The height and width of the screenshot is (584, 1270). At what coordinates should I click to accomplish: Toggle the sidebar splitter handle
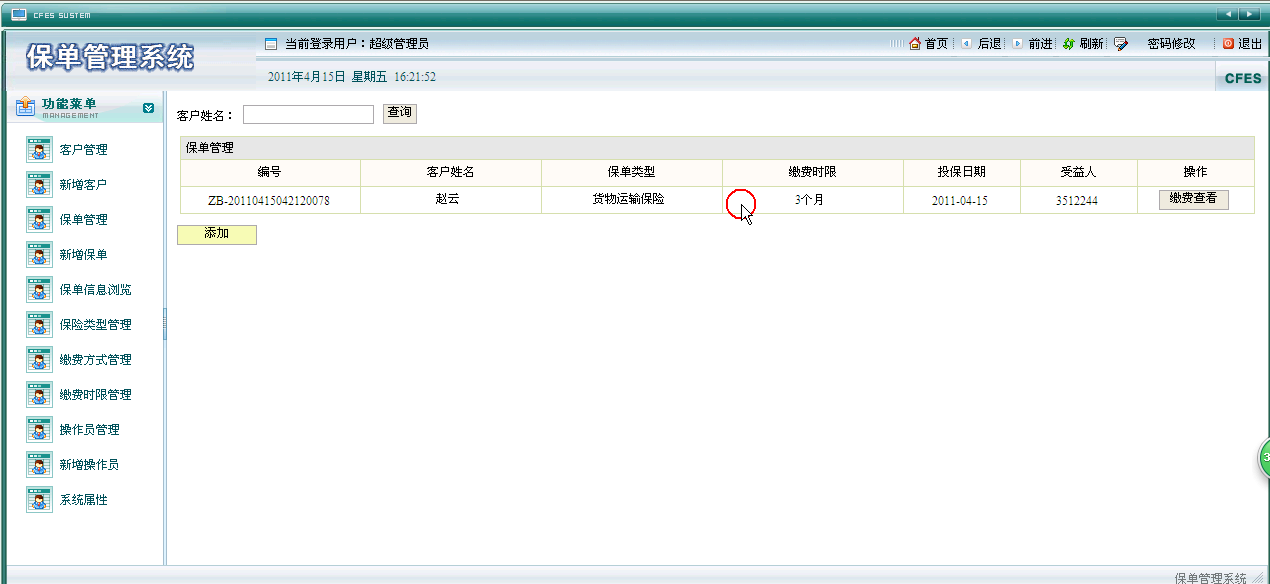point(164,324)
